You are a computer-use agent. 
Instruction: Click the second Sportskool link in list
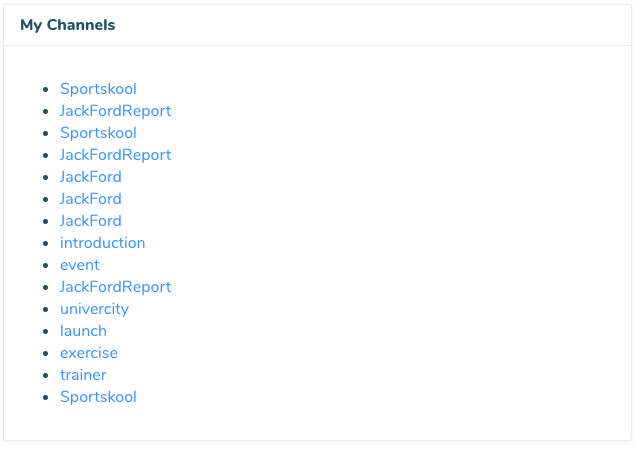click(x=98, y=133)
